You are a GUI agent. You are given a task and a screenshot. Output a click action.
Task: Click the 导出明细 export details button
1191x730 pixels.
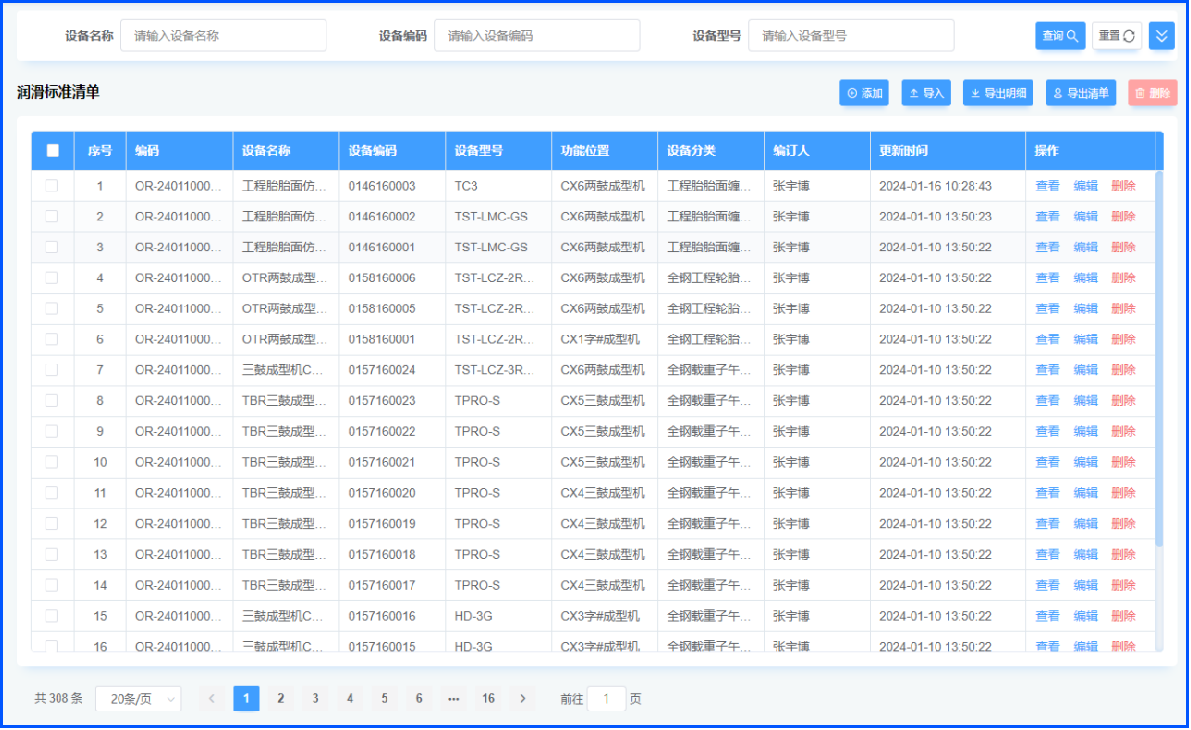pos(998,93)
